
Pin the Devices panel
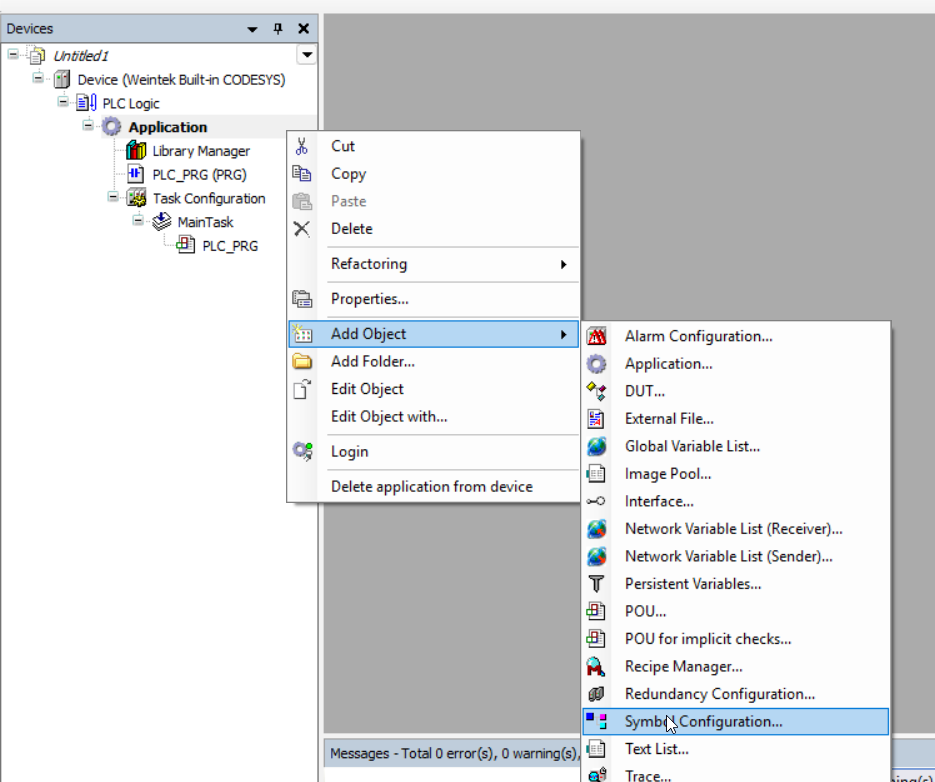[278, 29]
